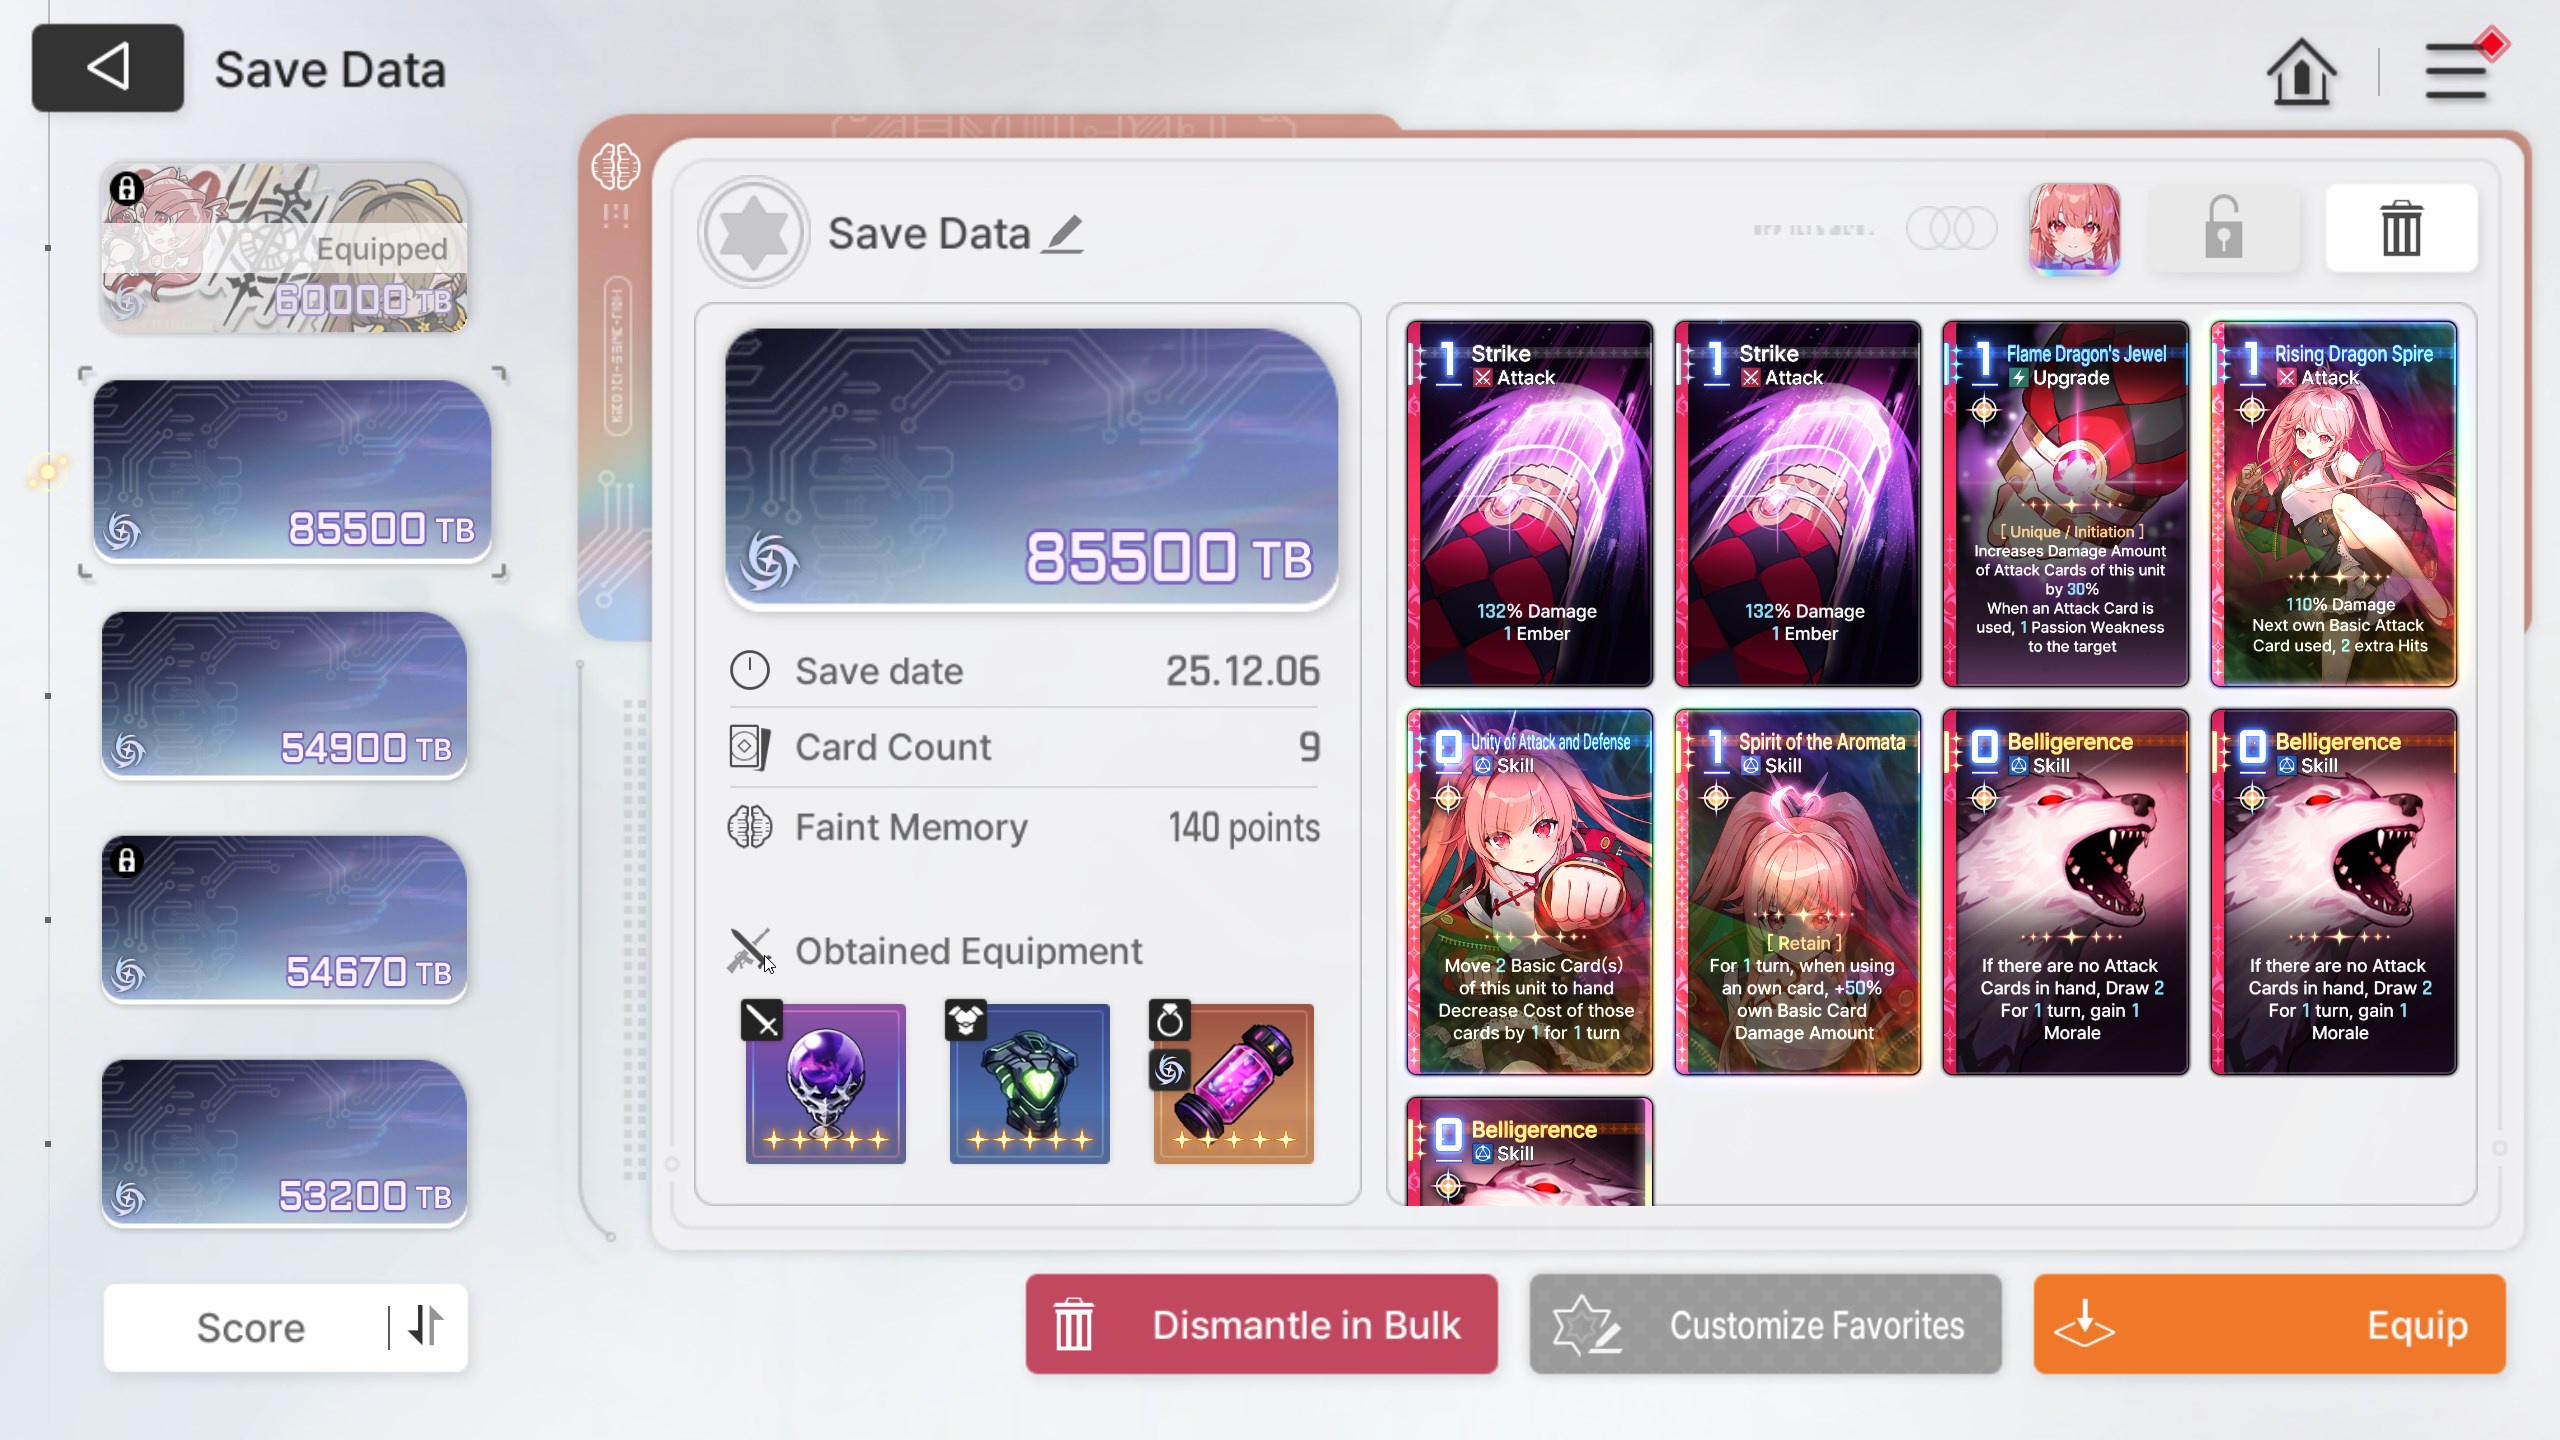Click Dismantle in Bulk button

point(1261,1324)
